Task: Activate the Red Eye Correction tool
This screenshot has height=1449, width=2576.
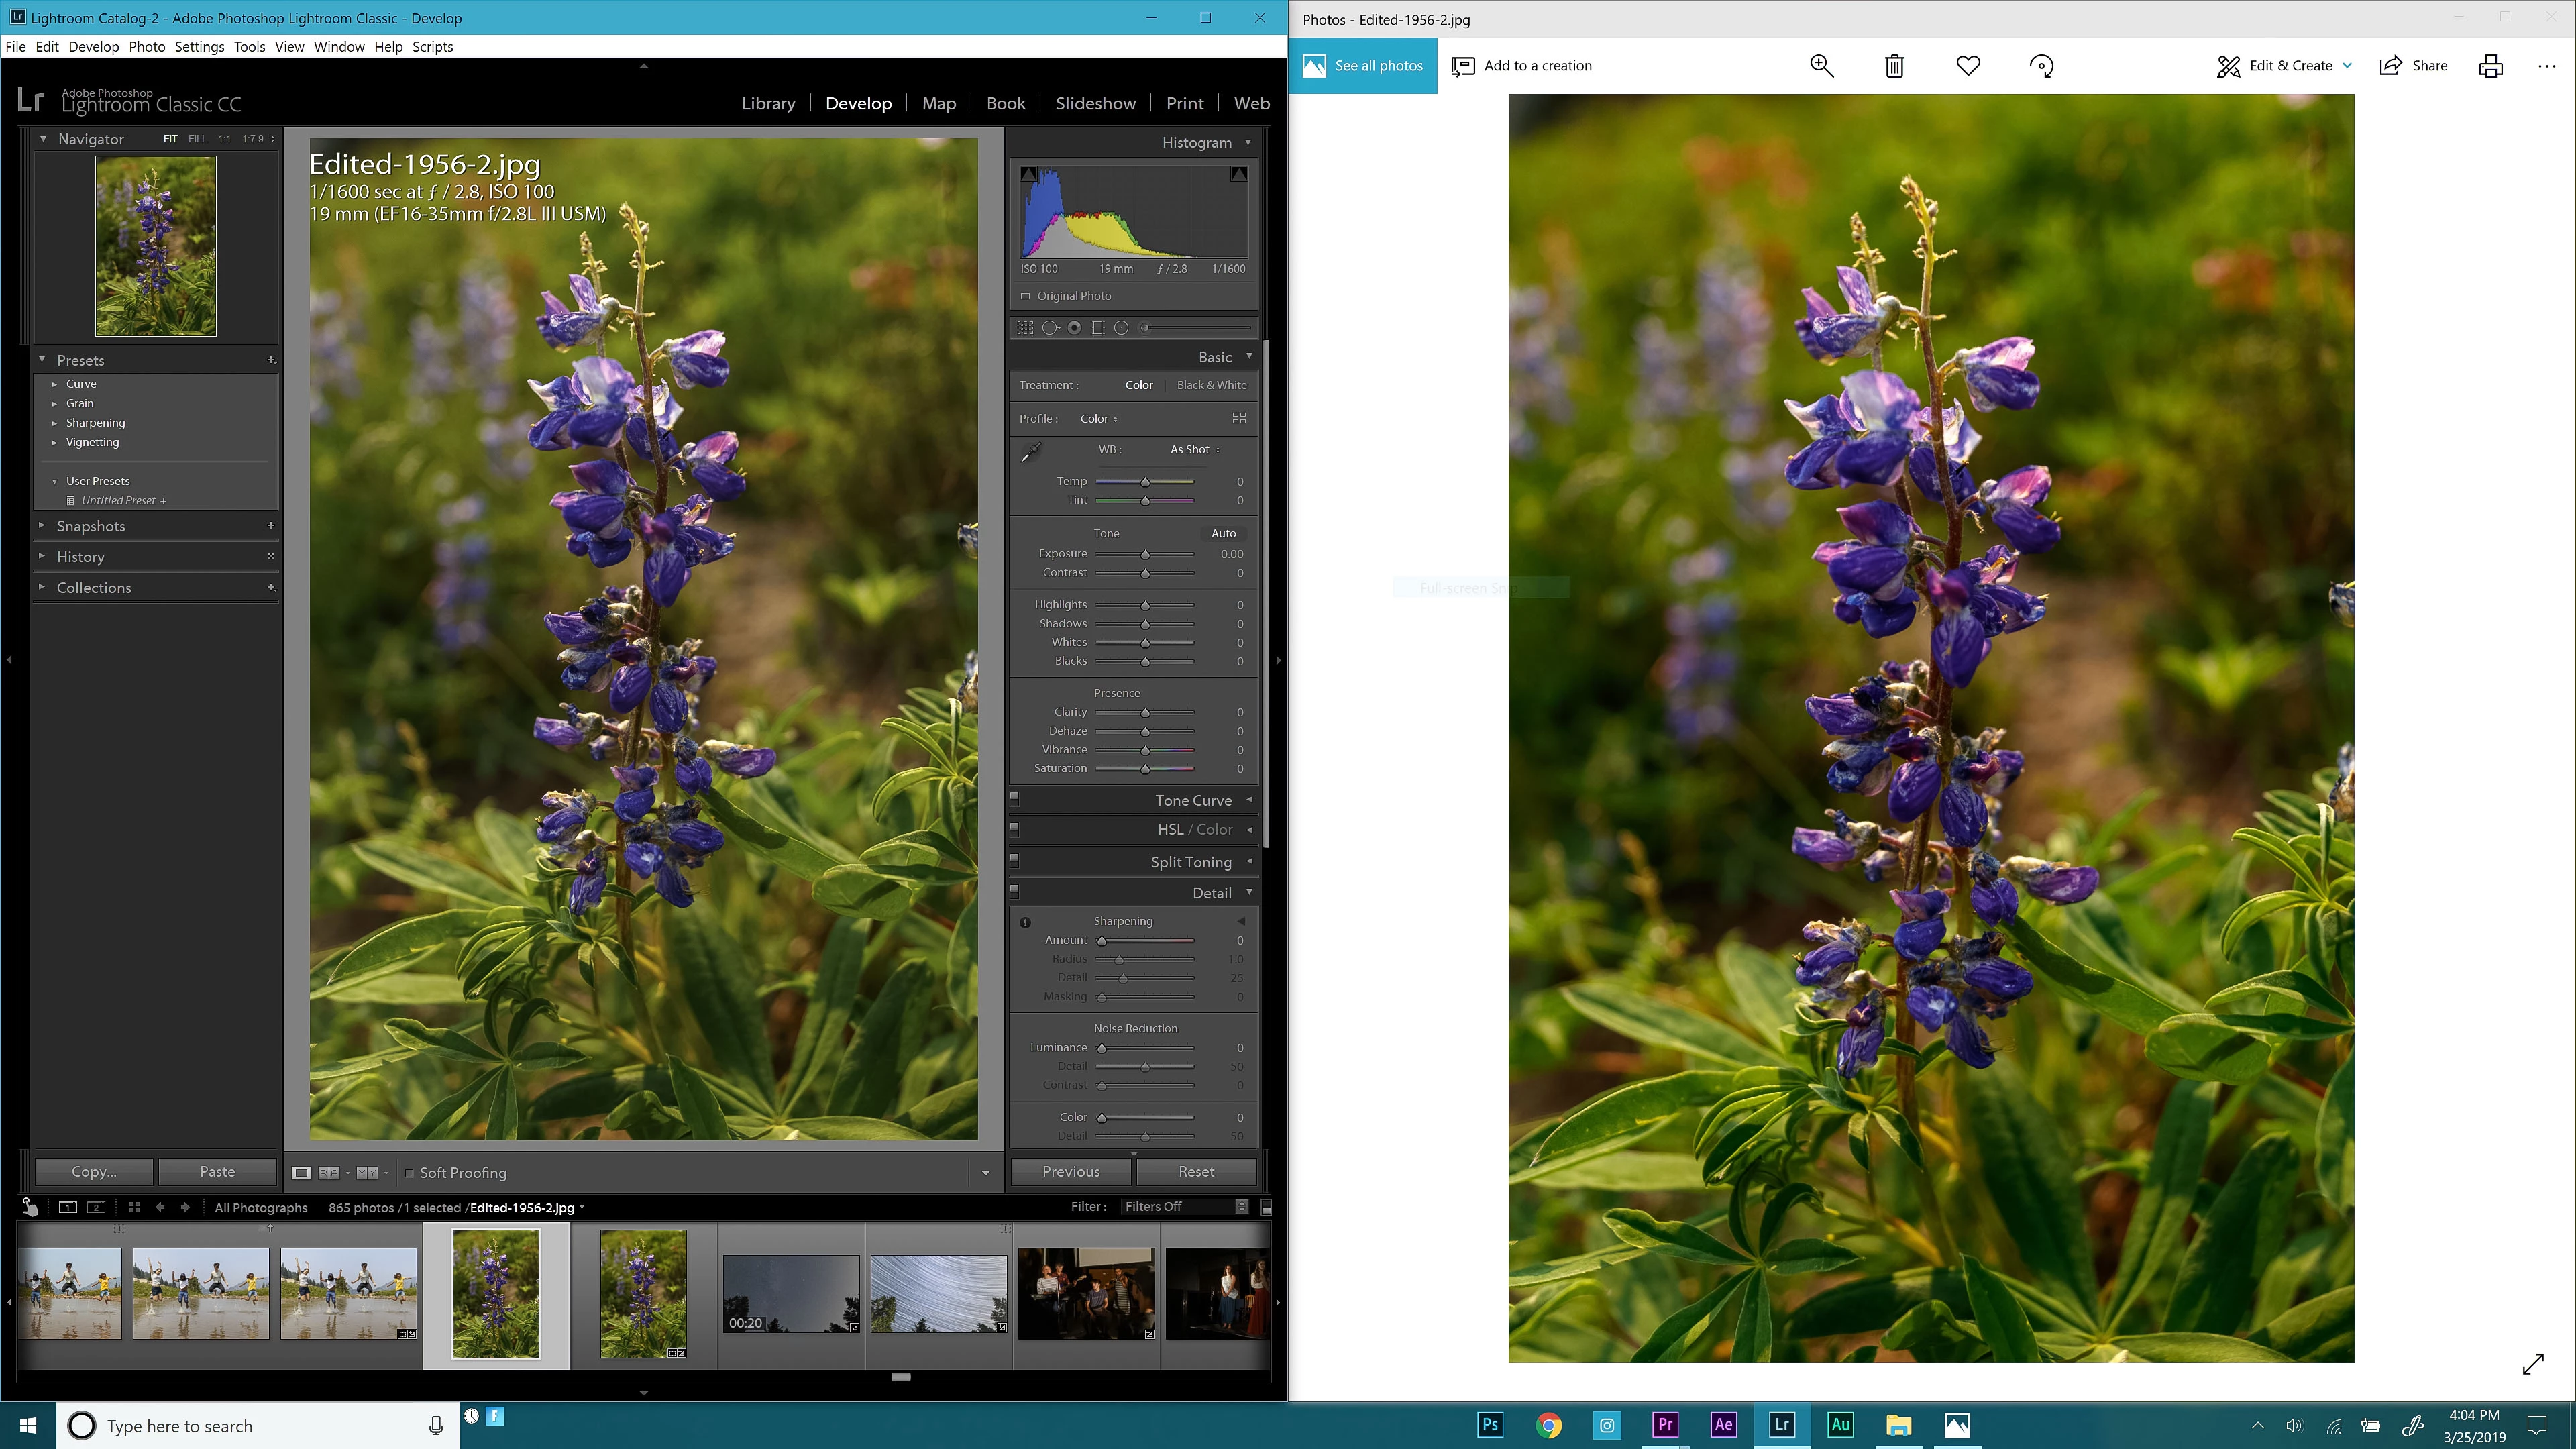Action: (x=1074, y=328)
